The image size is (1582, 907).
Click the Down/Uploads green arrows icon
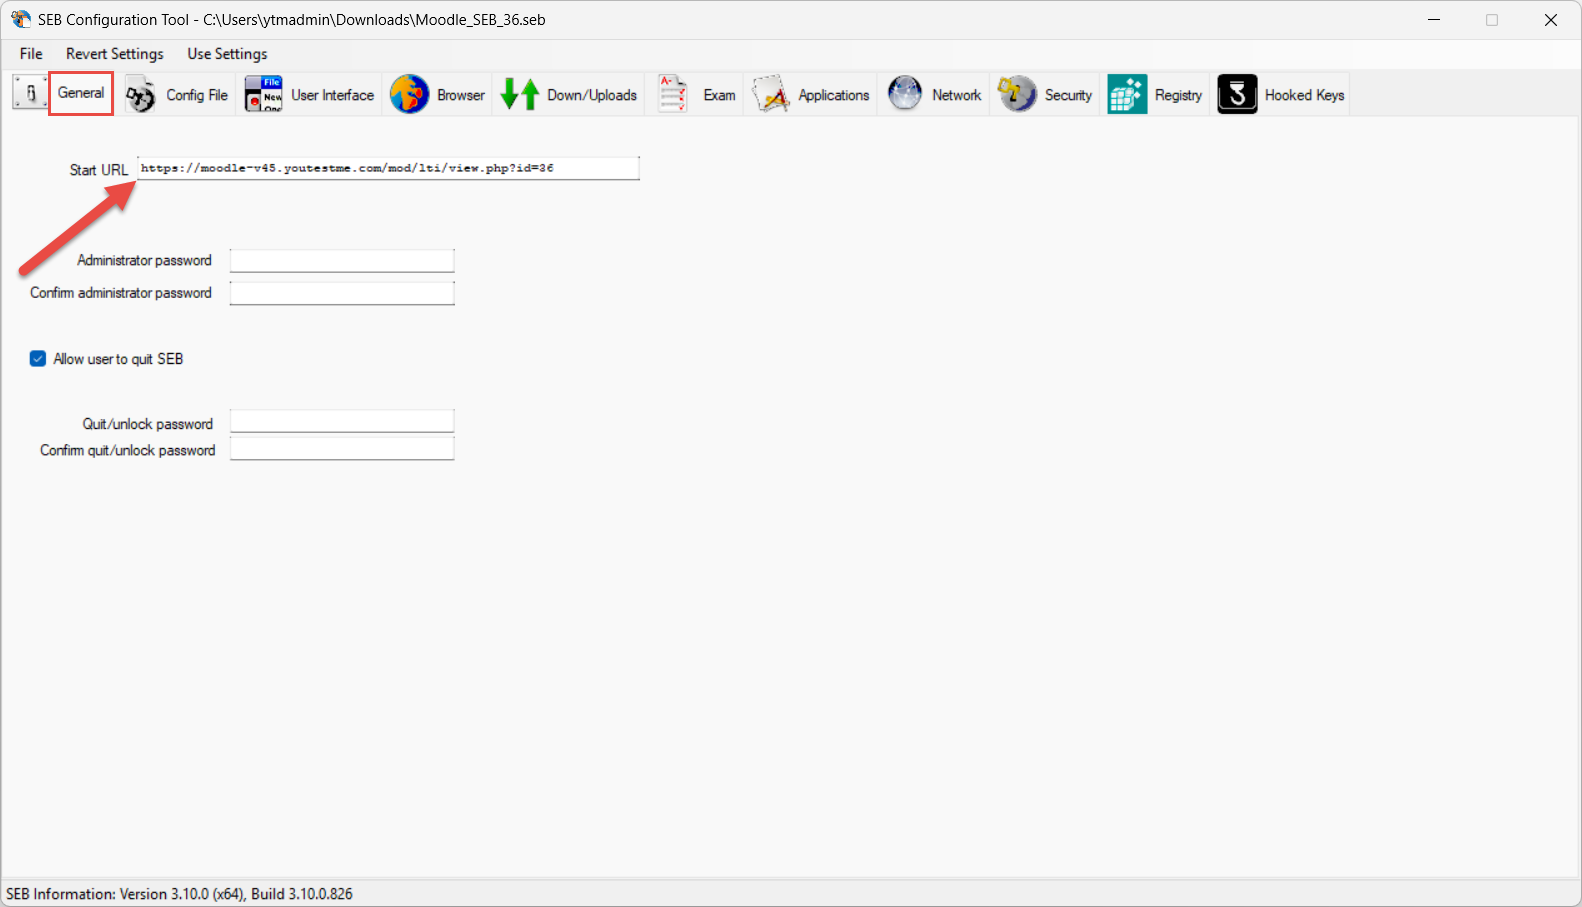520,95
